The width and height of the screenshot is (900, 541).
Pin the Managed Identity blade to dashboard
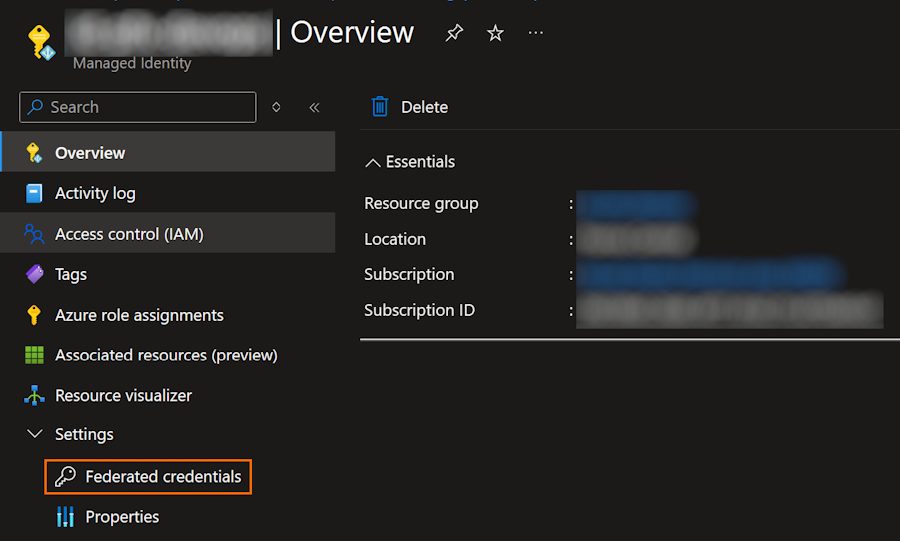pyautogui.click(x=454, y=33)
